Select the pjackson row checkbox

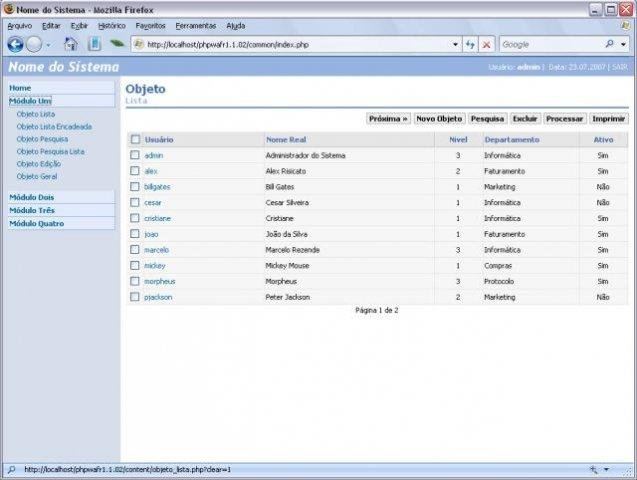tap(135, 297)
